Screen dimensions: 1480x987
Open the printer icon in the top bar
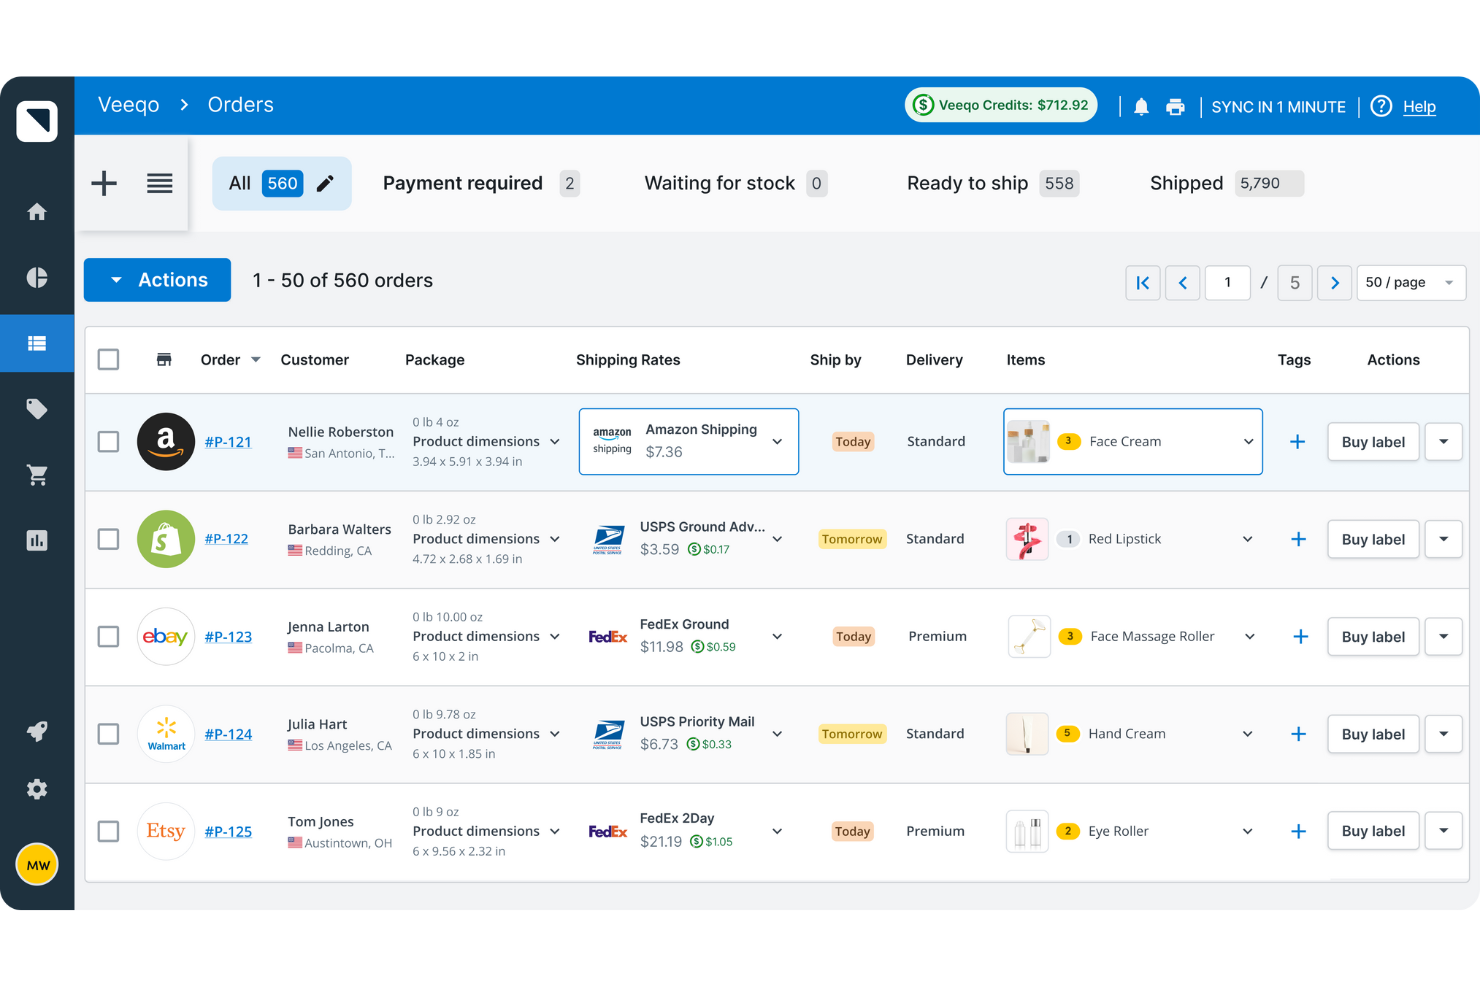1175,106
